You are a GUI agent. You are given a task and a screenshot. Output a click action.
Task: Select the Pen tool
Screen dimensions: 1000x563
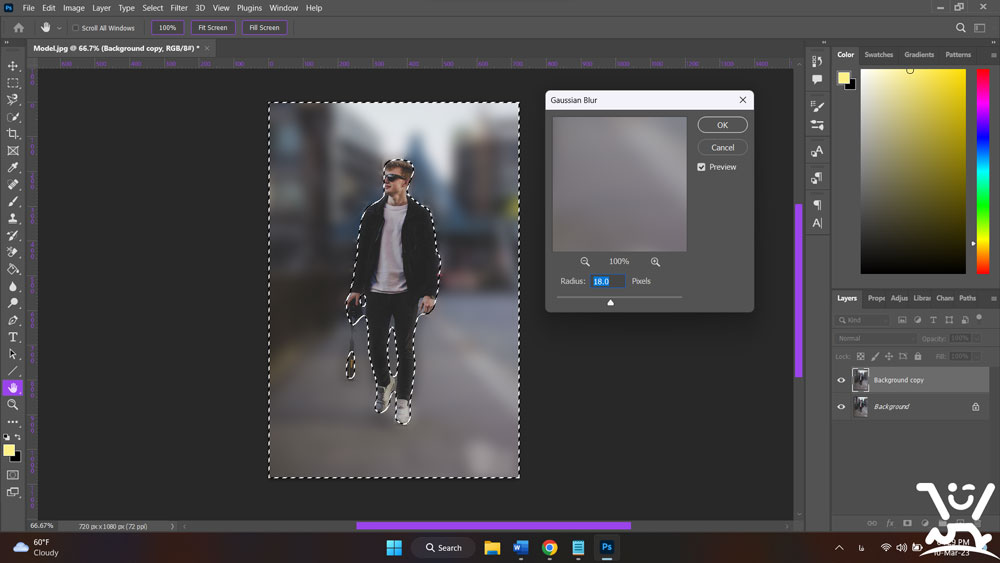point(13,320)
